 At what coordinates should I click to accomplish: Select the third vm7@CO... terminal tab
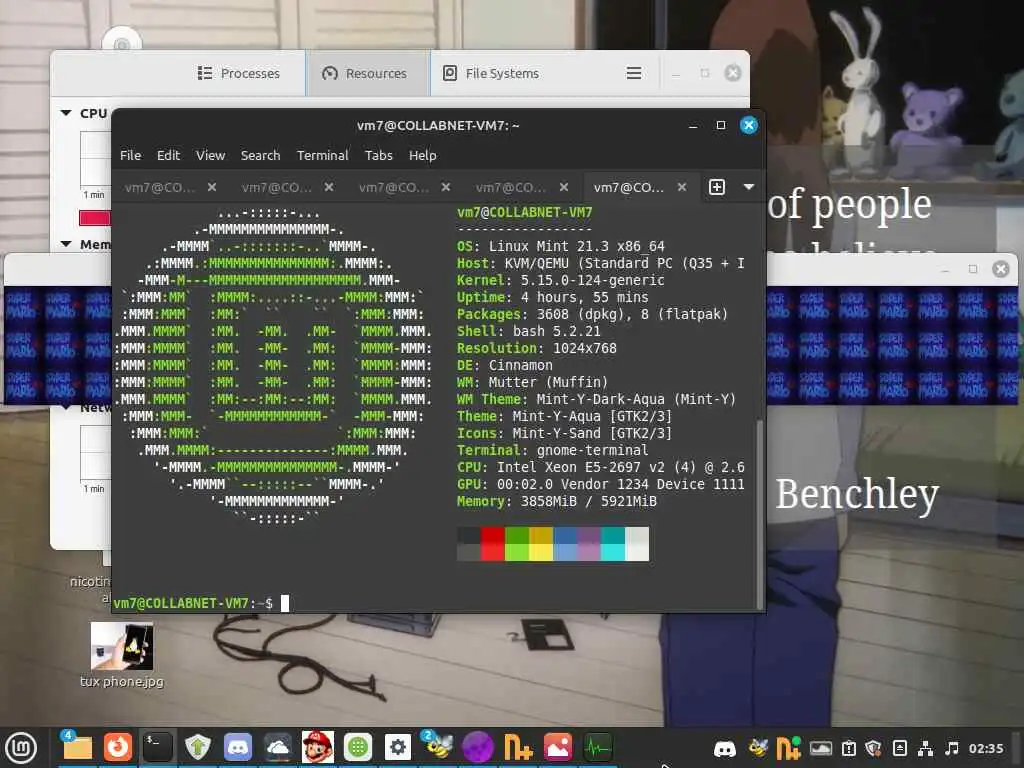click(394, 187)
